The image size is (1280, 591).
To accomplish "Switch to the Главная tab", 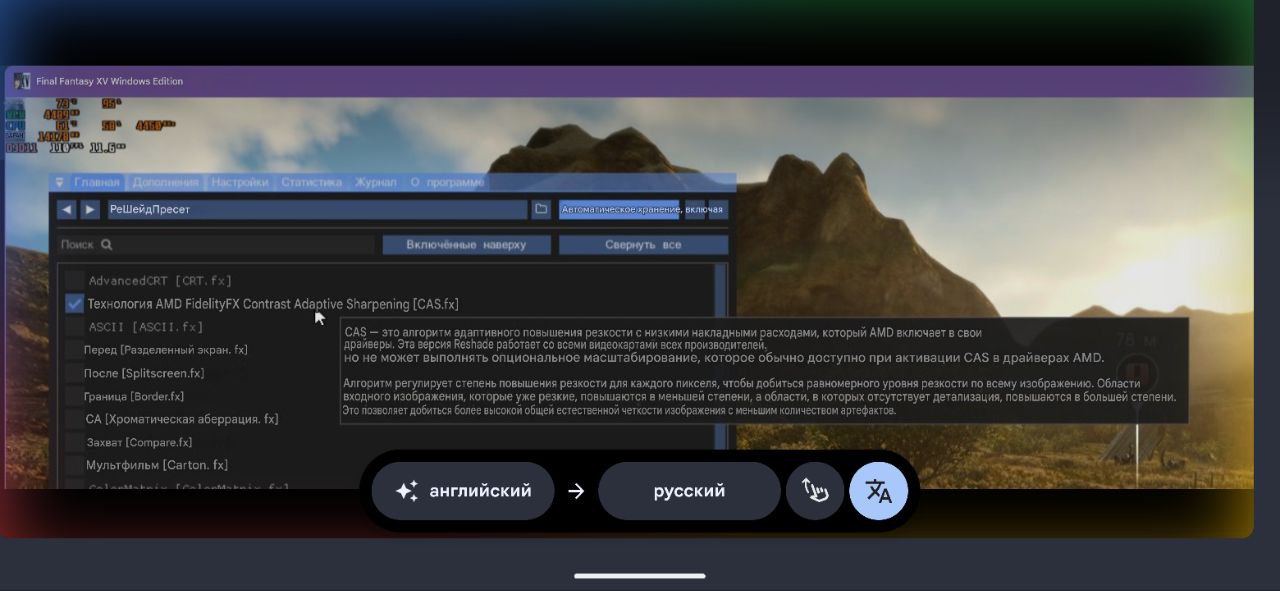I will point(97,182).
